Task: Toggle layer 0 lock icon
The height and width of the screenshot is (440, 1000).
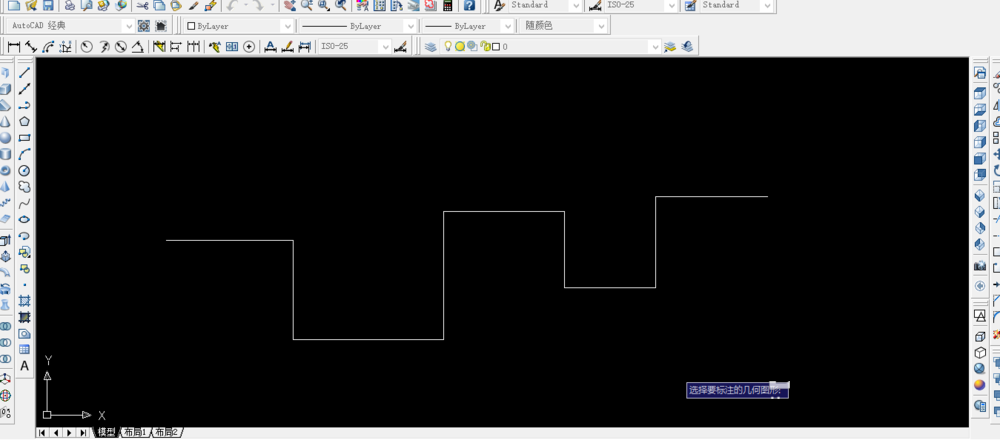Action: click(x=485, y=47)
